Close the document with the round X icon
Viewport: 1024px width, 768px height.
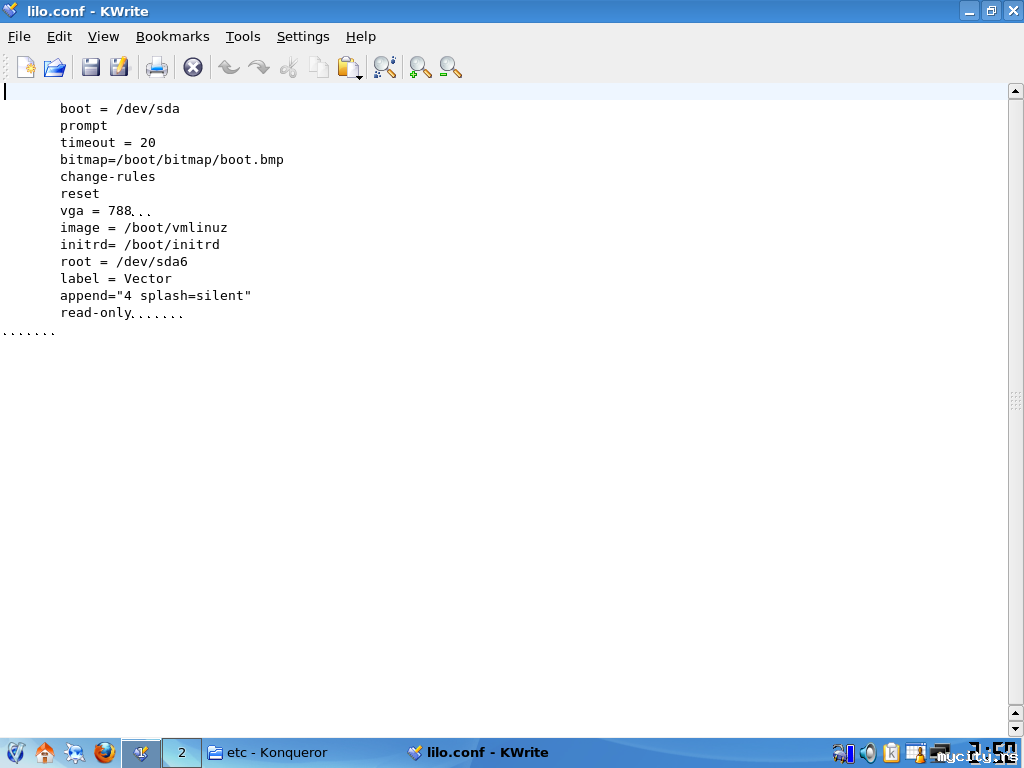click(193, 67)
